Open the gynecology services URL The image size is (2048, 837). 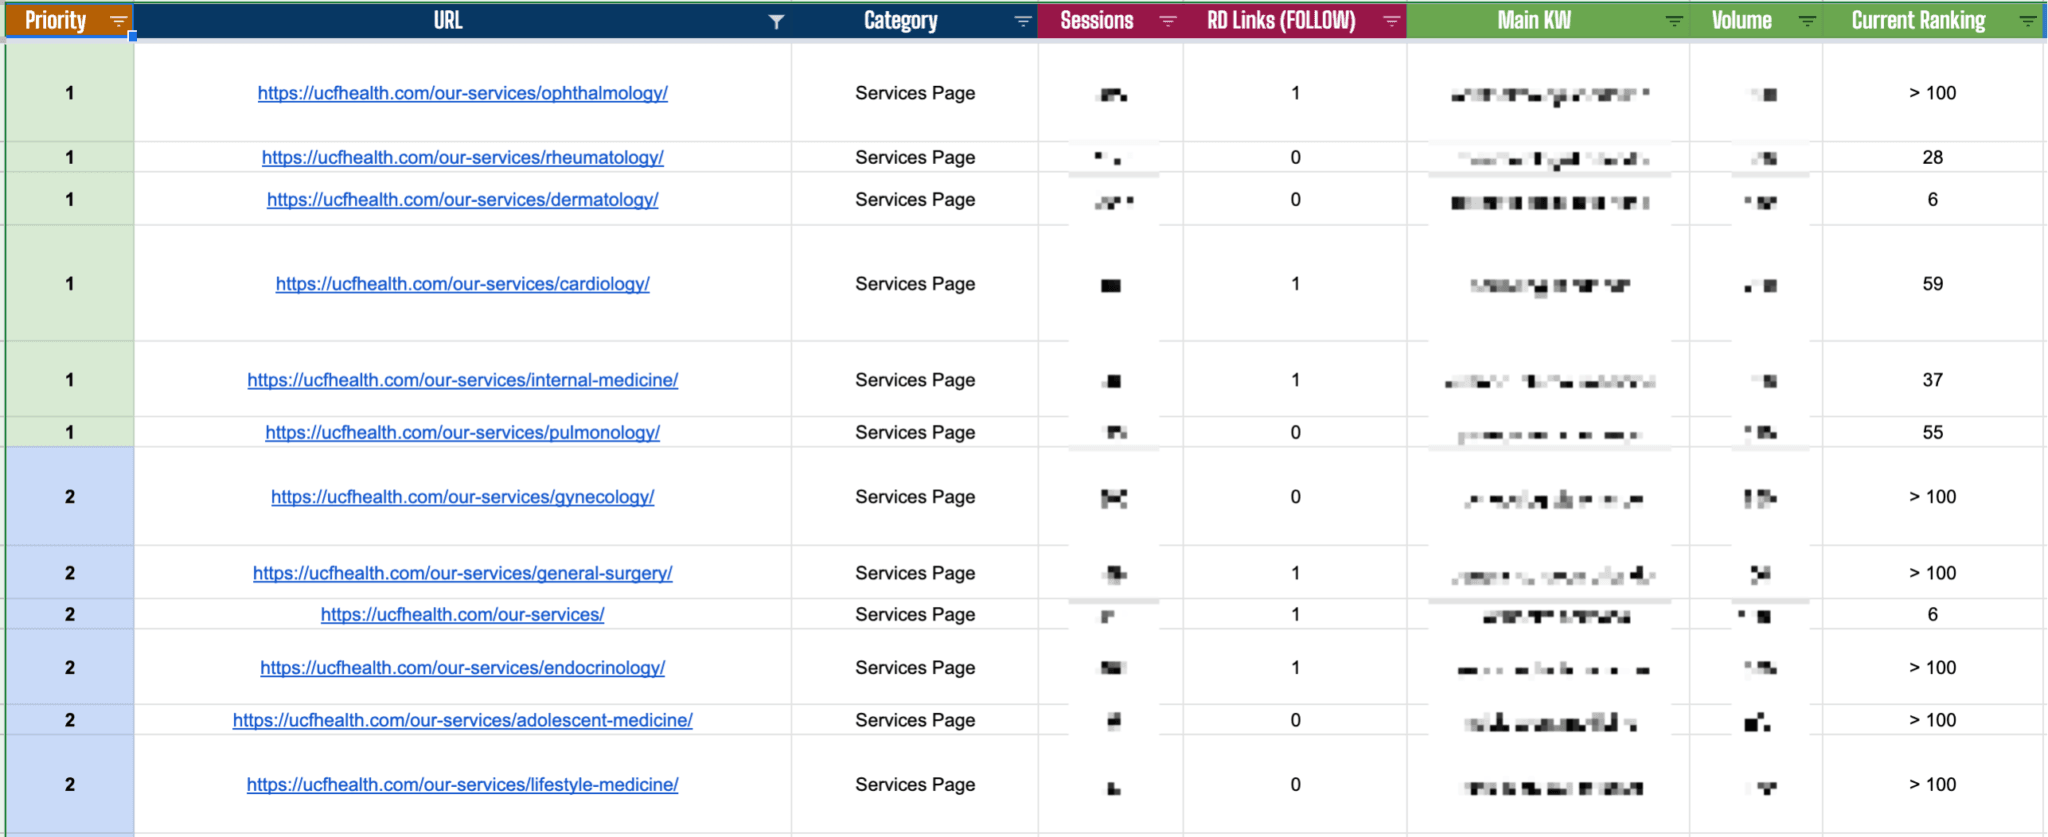pyautogui.click(x=462, y=497)
